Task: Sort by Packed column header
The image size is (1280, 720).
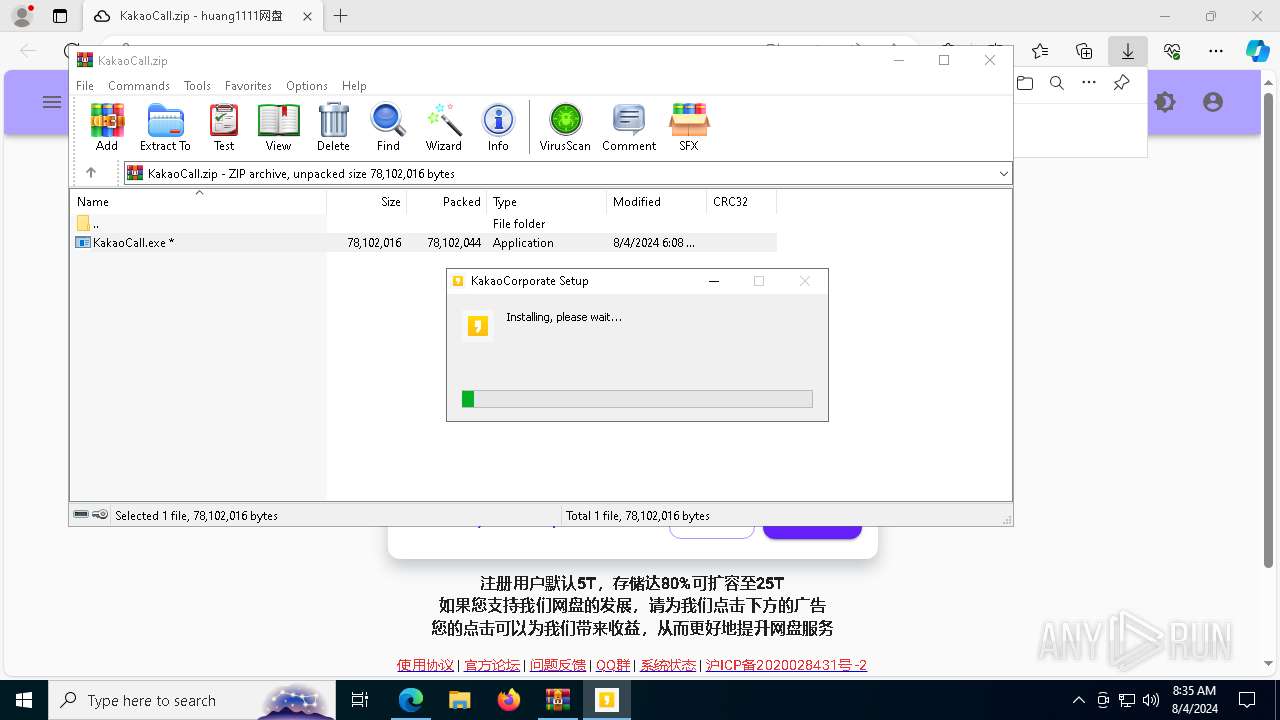Action: click(447, 202)
